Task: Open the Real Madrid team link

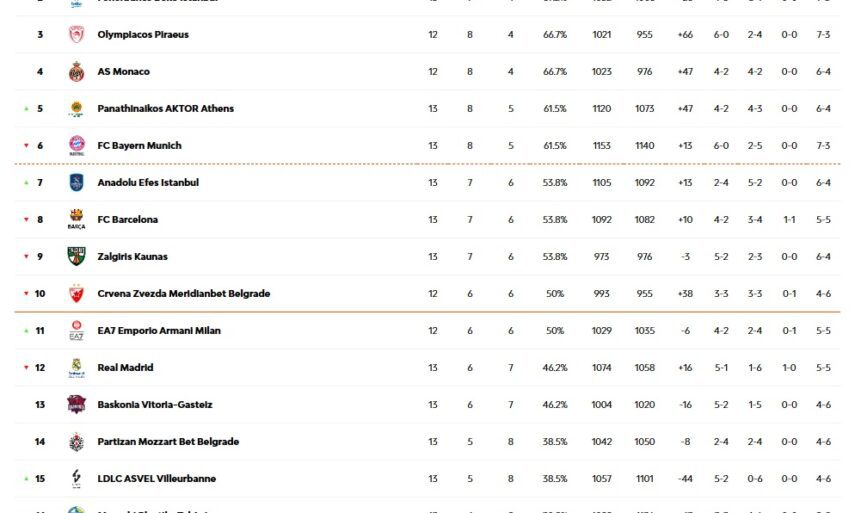Action: (x=125, y=368)
